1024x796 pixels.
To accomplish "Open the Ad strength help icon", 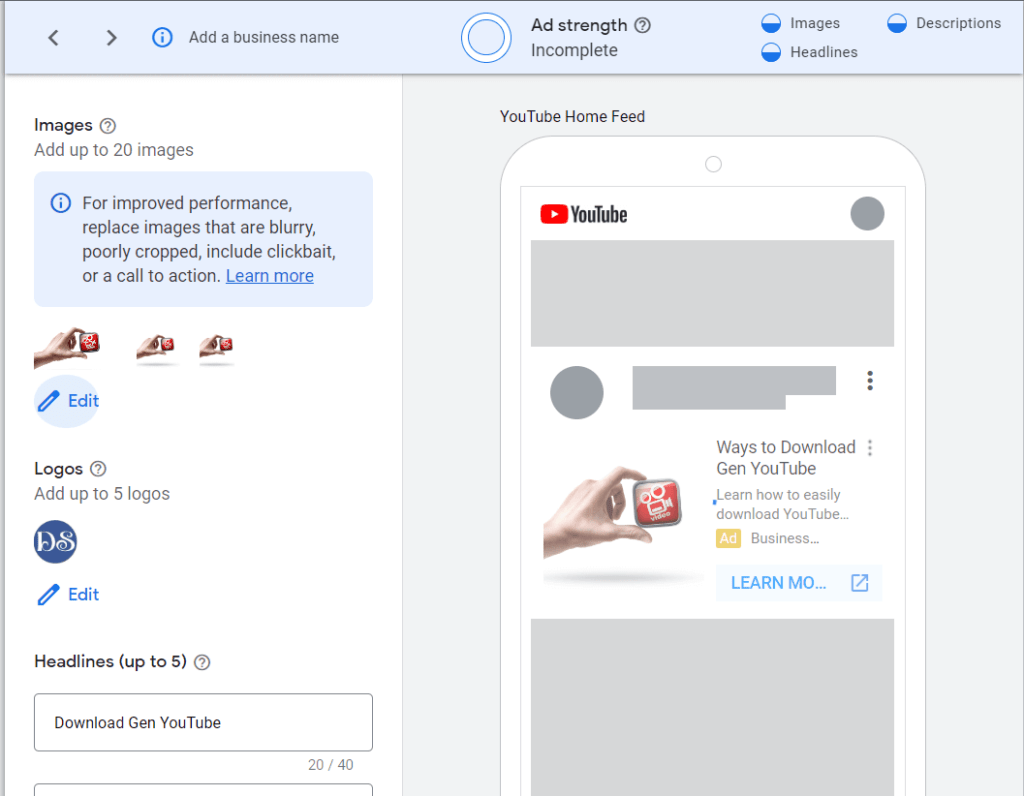I will tap(643, 25).
